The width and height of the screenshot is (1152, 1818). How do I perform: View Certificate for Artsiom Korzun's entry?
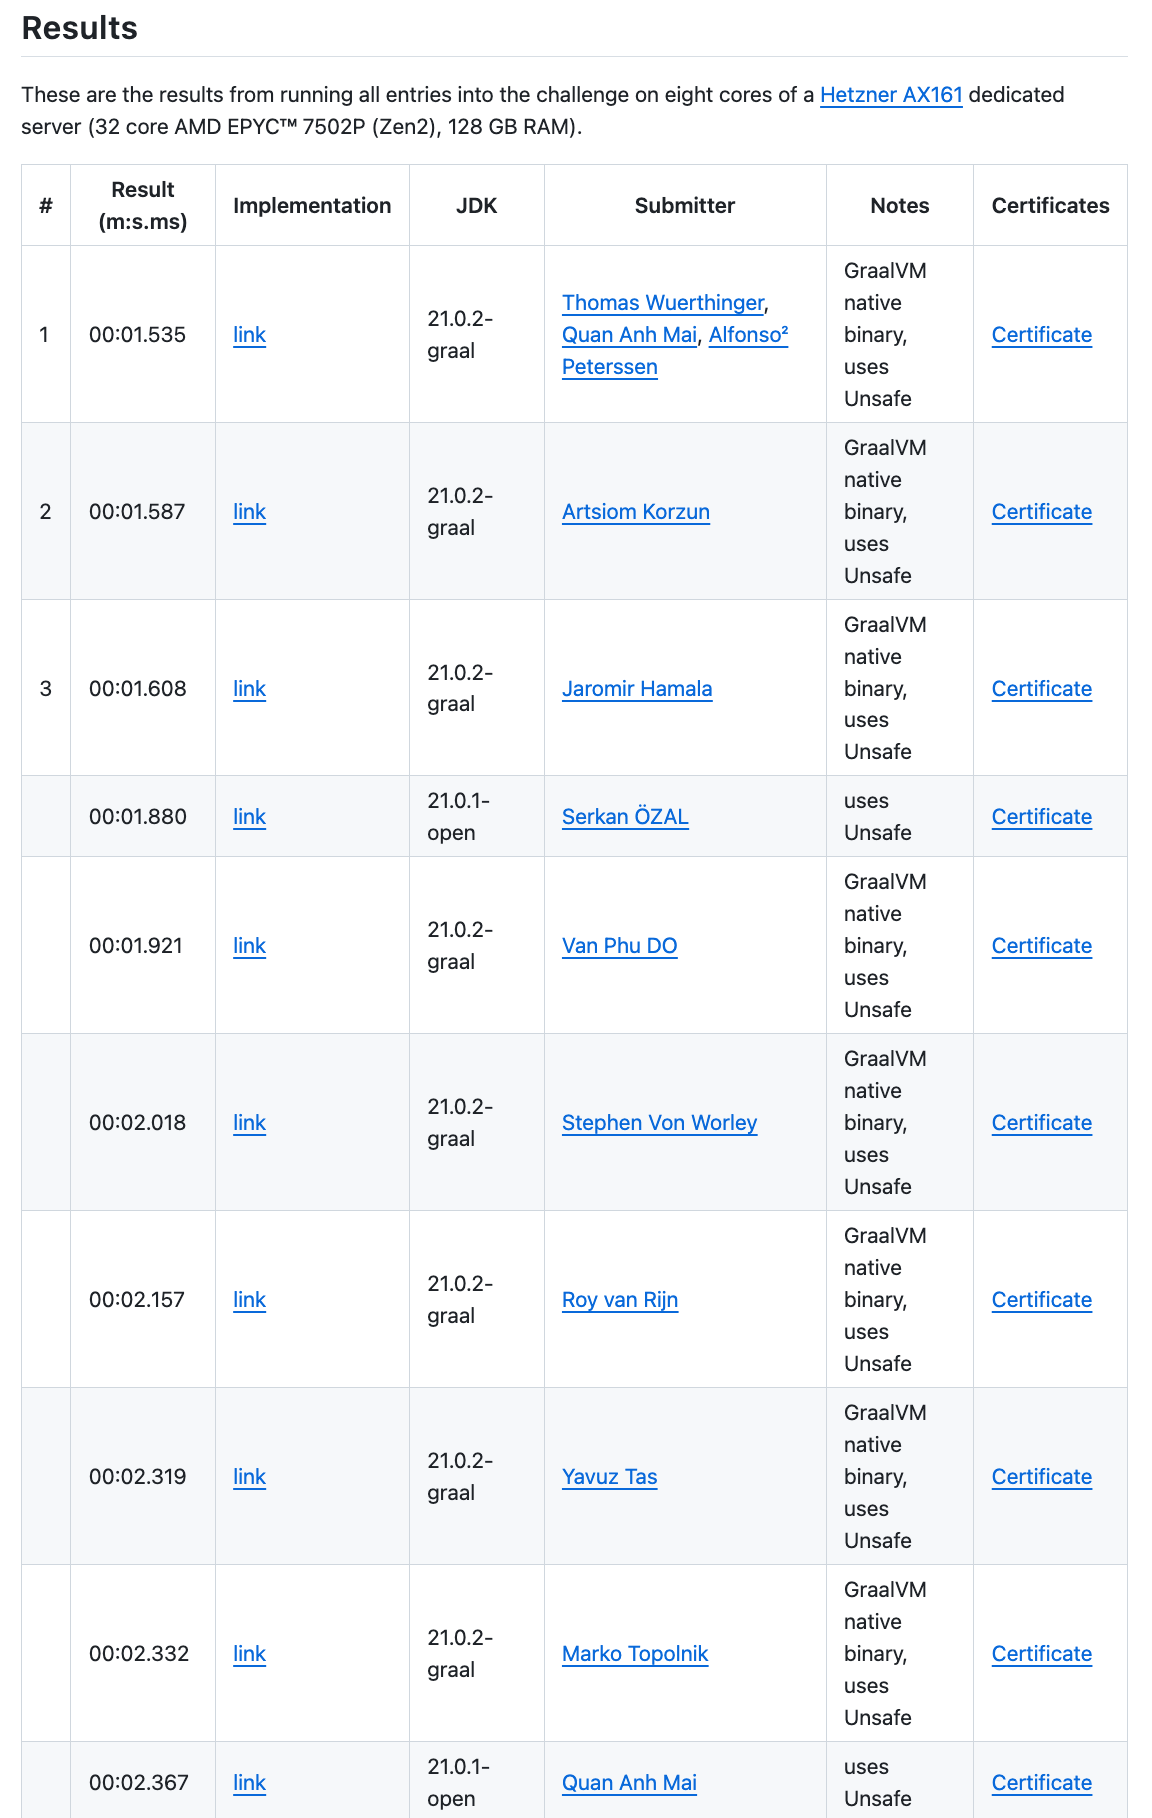click(1041, 512)
